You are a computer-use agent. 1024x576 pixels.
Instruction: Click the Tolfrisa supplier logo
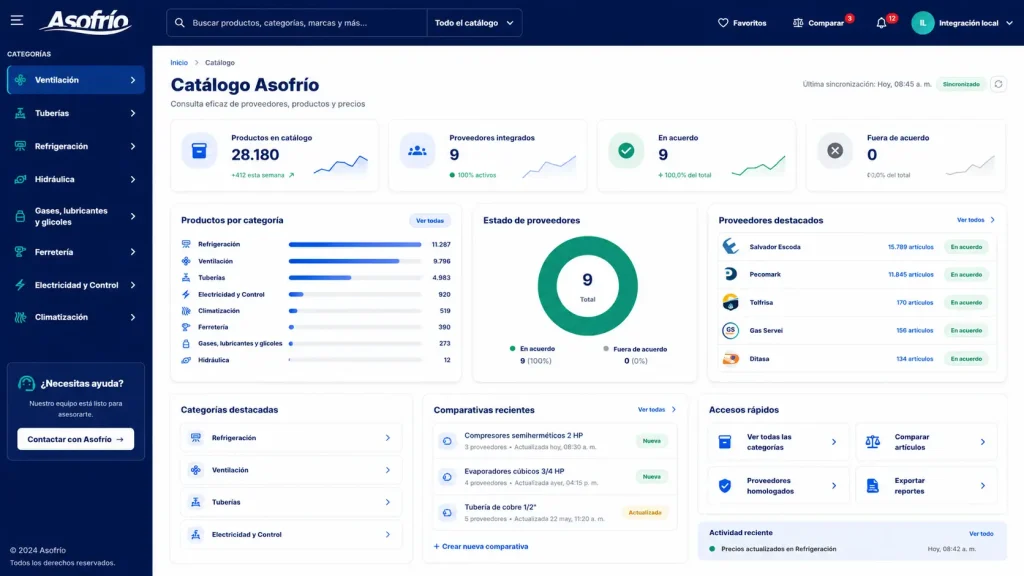point(730,302)
